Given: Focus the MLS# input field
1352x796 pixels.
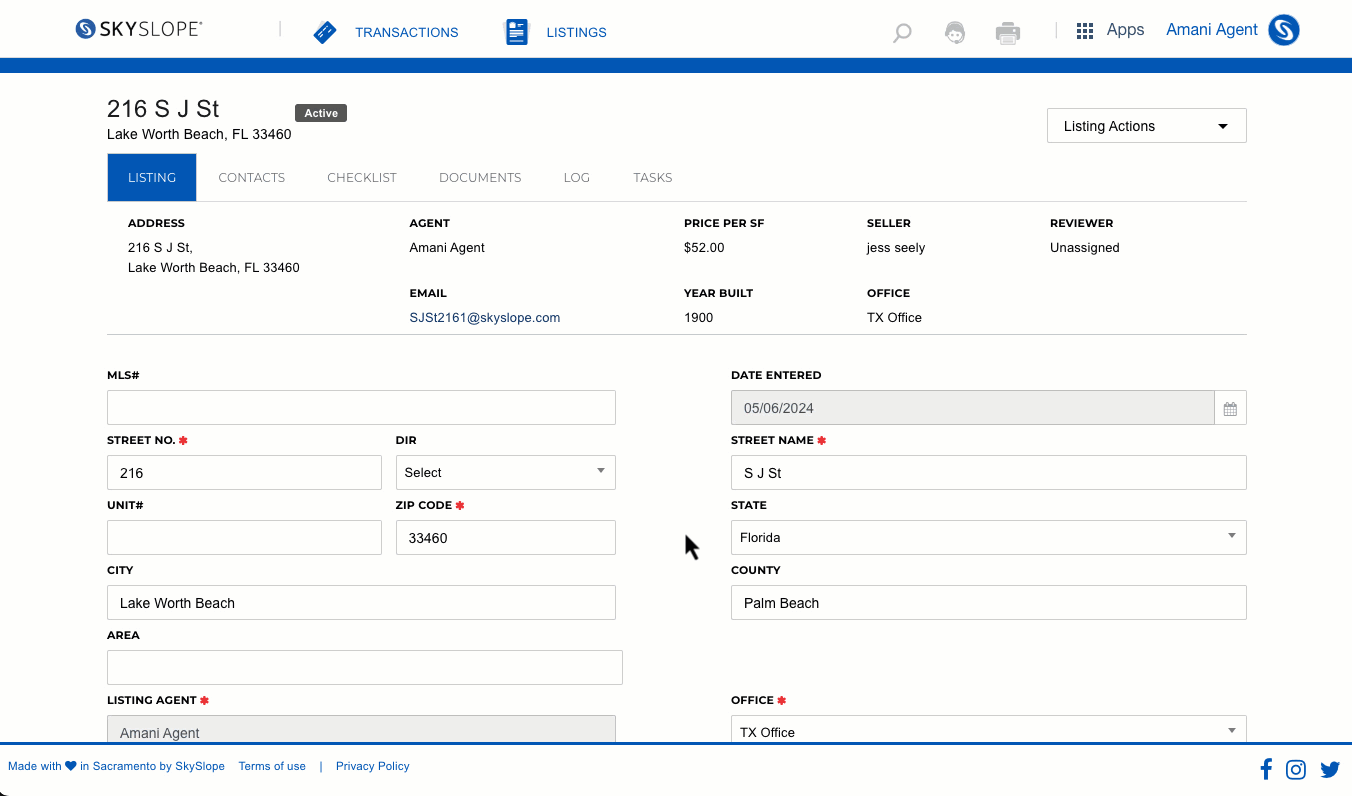Looking at the screenshot, I should [x=361, y=408].
